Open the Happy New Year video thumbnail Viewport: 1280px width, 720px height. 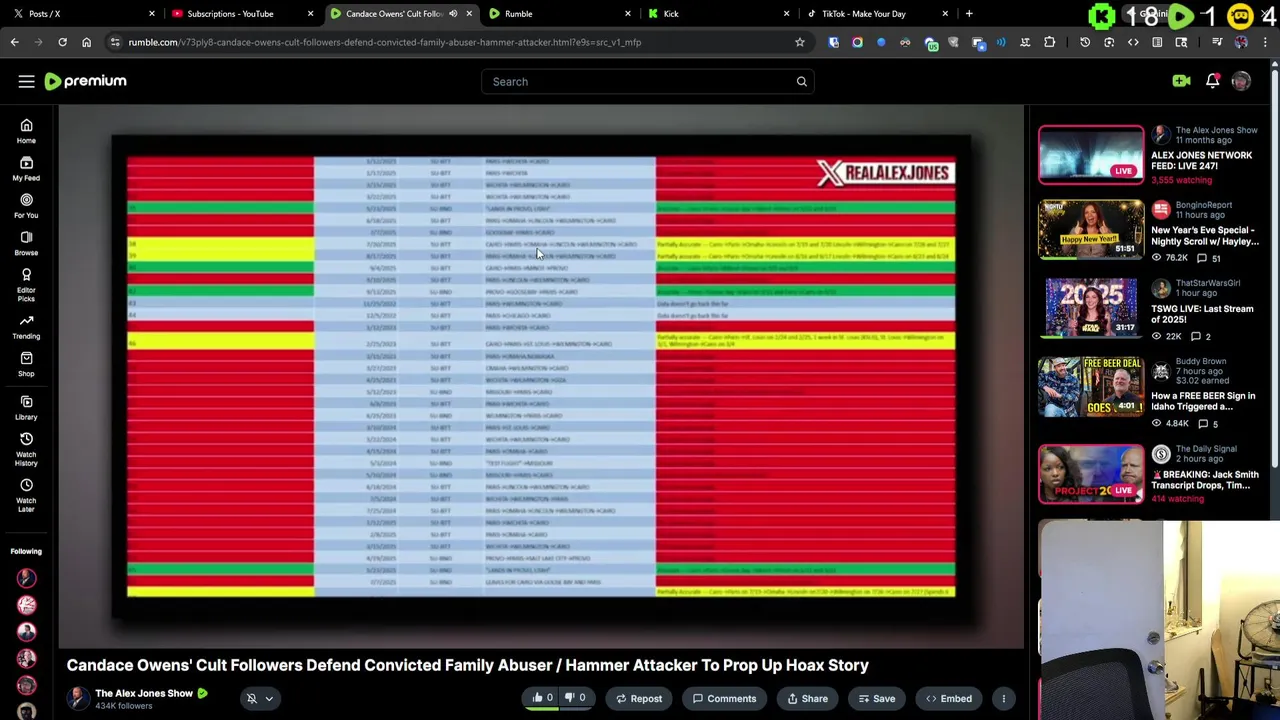(1090, 229)
